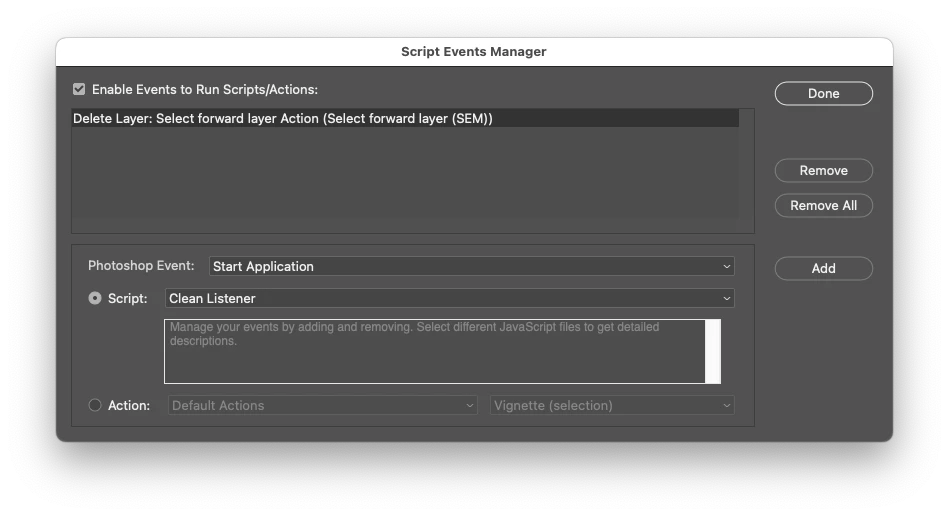Screen dimensions: 949x516
Task: Uncheck Enable Events to Run Scripts/Actions checkbox
Action: click(79, 90)
